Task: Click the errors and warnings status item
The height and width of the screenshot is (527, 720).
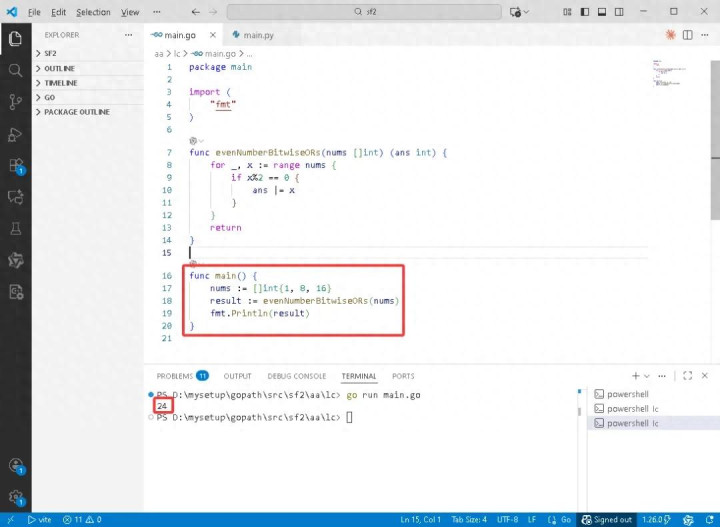Action: [x=82, y=520]
